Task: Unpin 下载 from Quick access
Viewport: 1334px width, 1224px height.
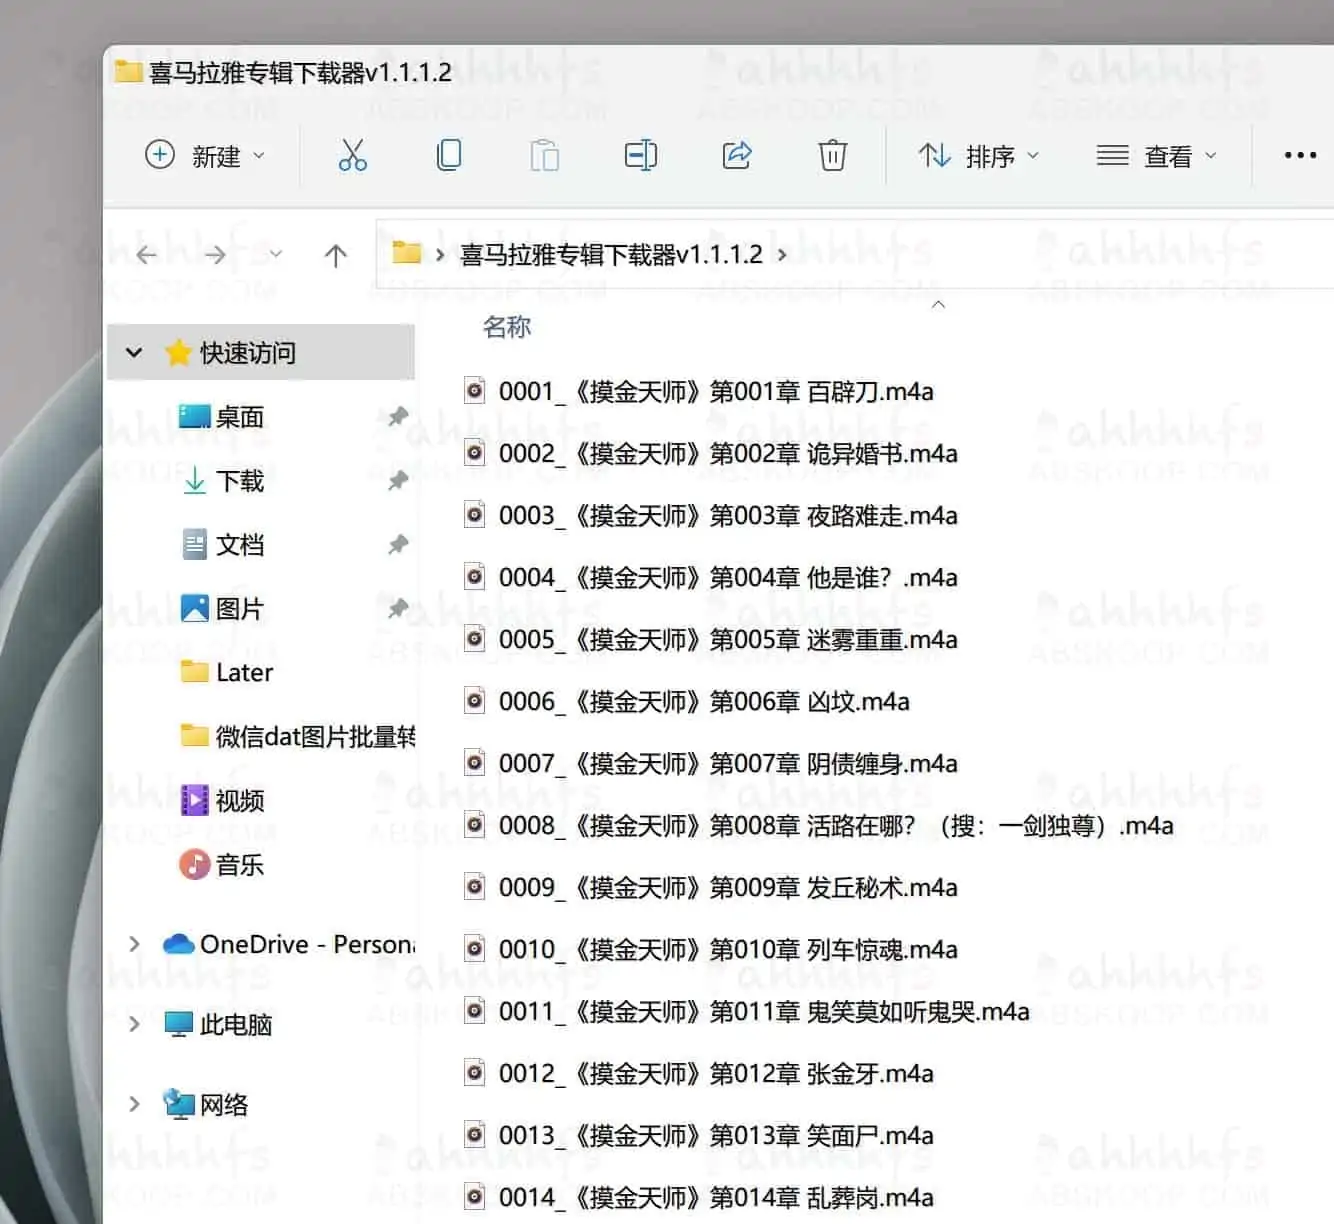Action: (x=397, y=481)
